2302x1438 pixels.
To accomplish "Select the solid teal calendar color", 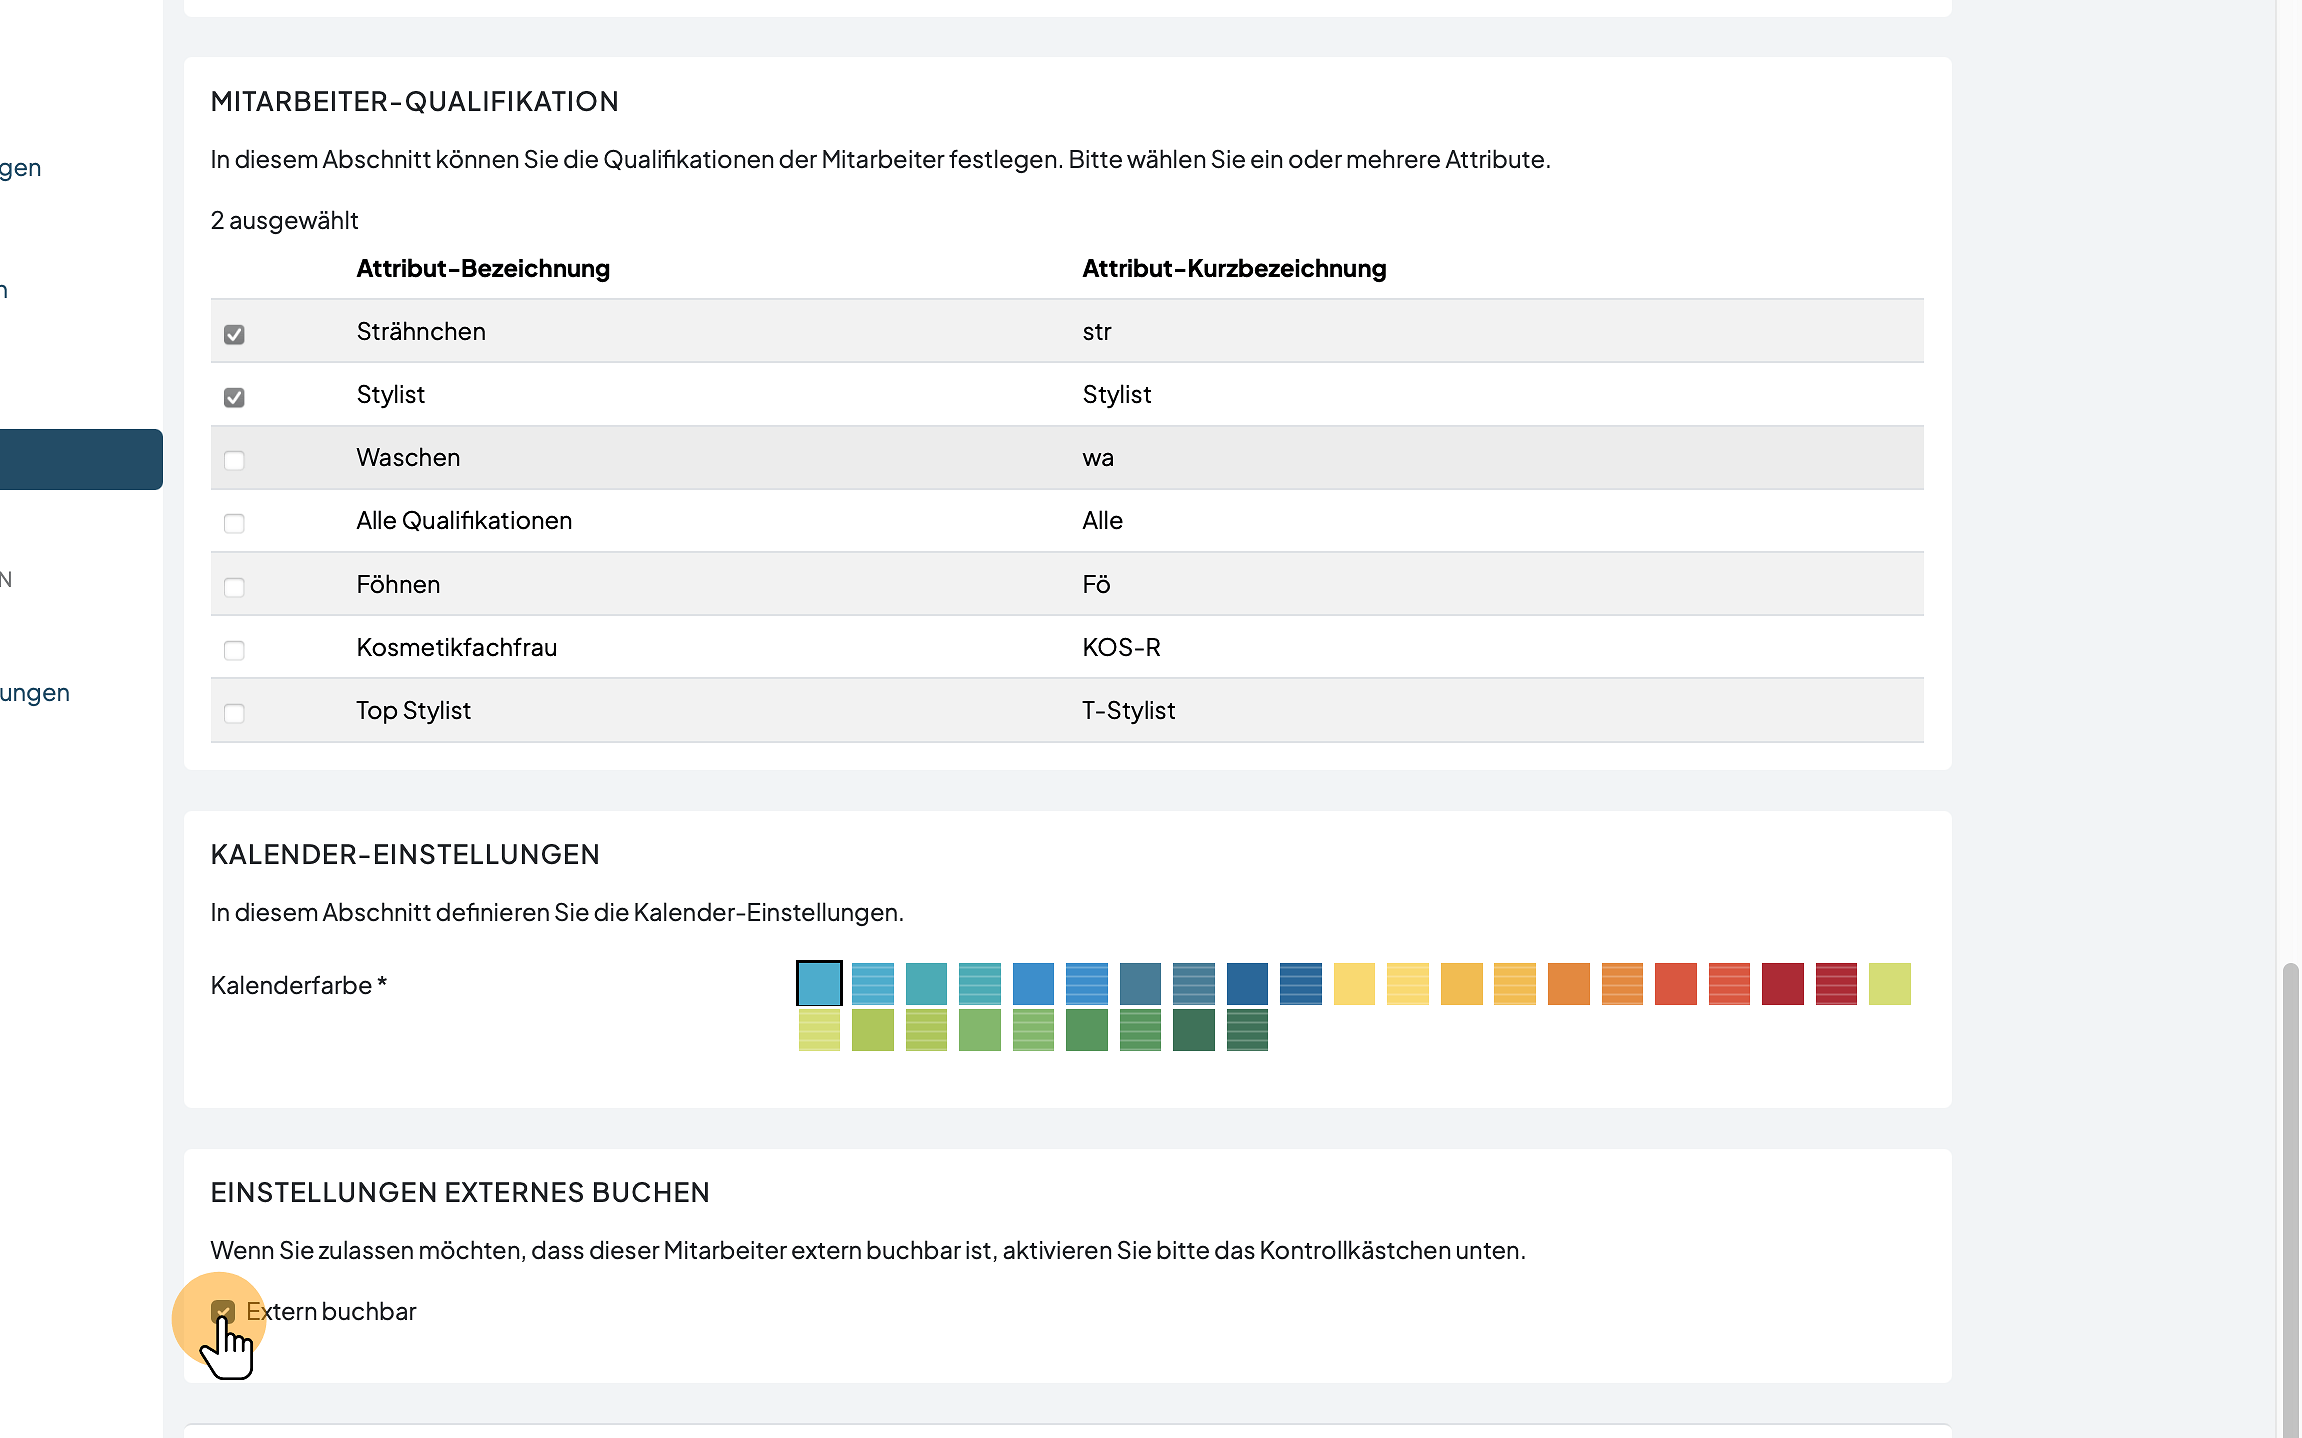I will (926, 984).
